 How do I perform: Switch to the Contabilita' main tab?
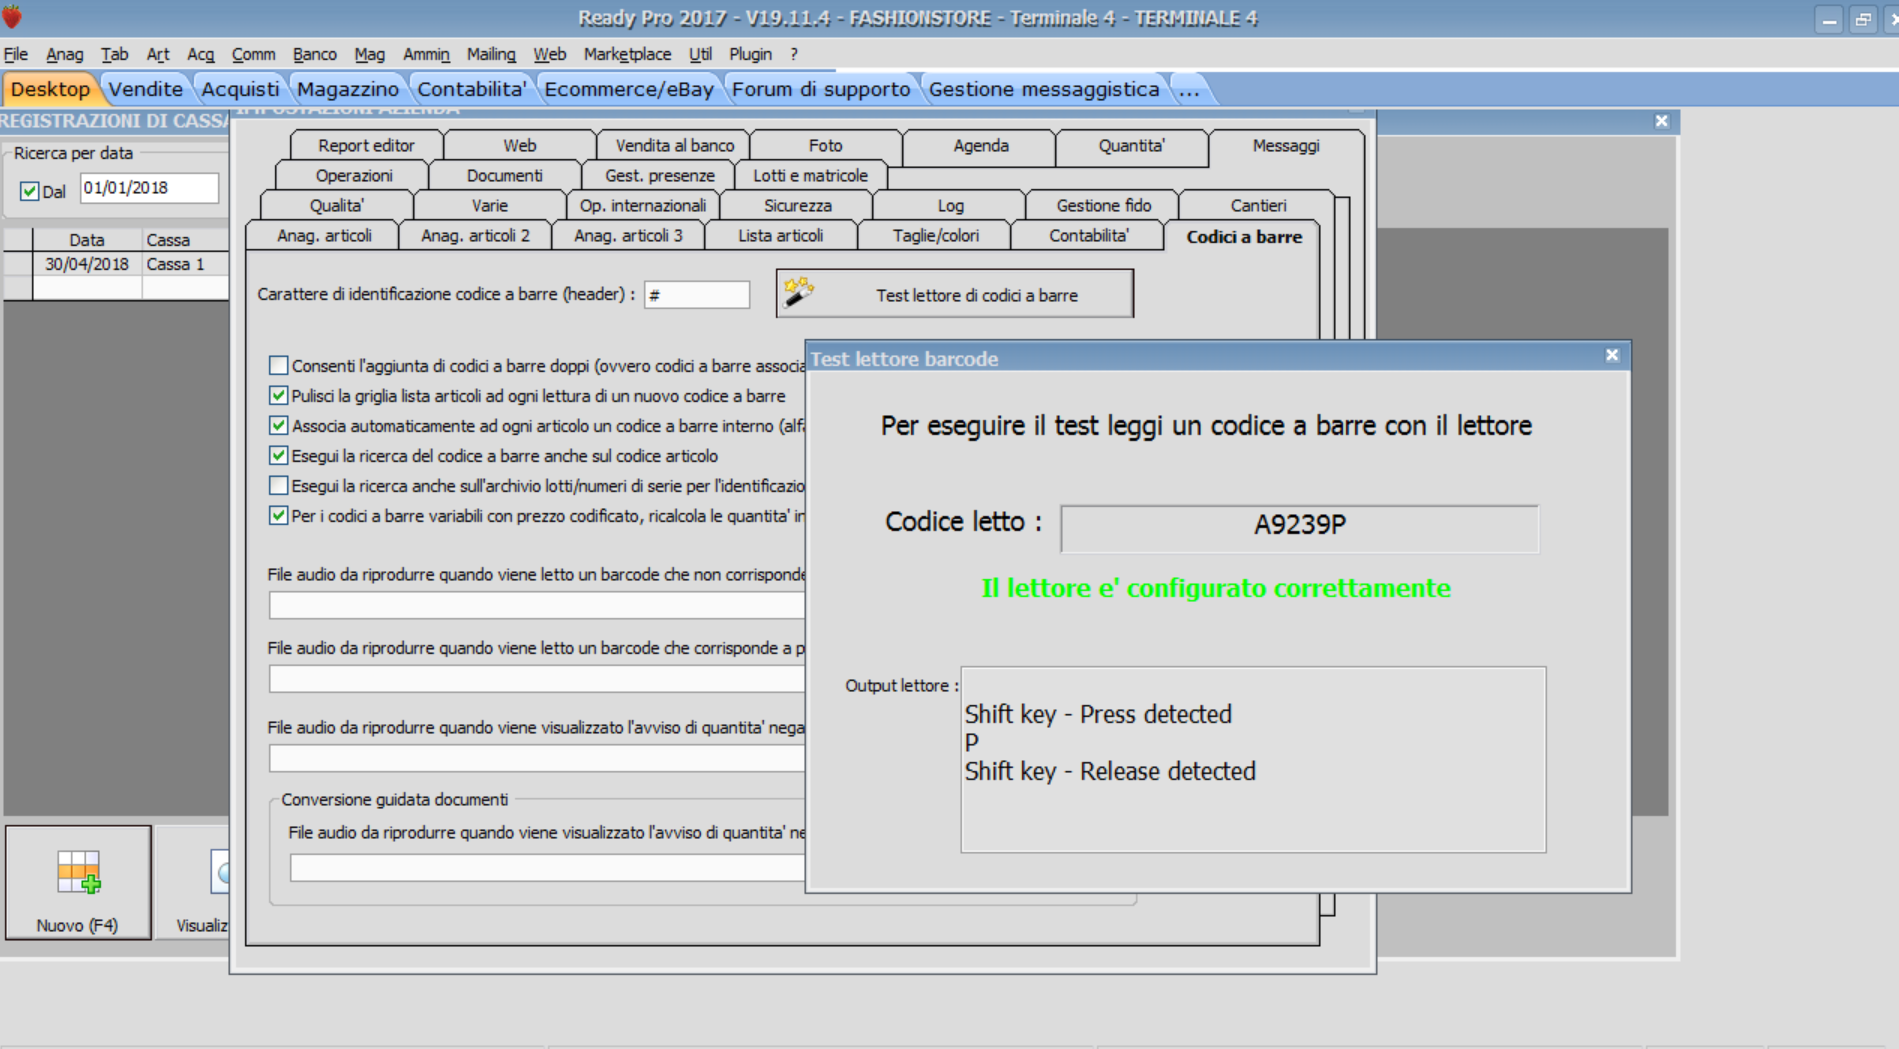[x=472, y=89]
